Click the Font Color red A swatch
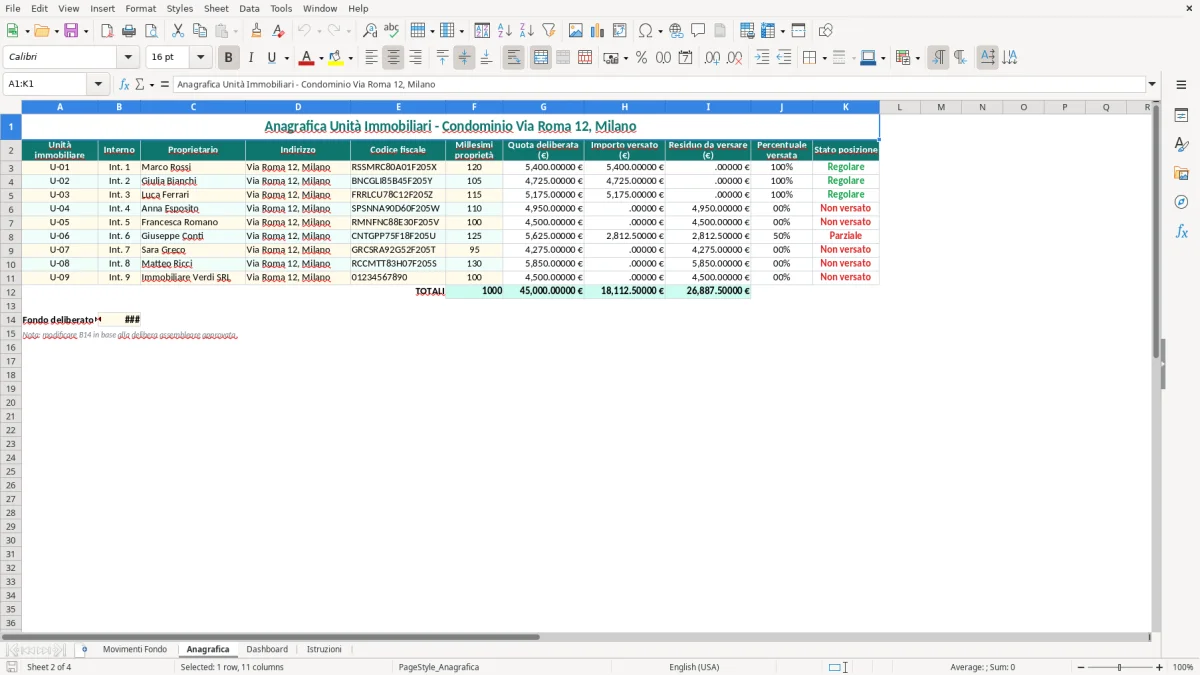Viewport: 1200px width, 675px height. click(x=307, y=58)
